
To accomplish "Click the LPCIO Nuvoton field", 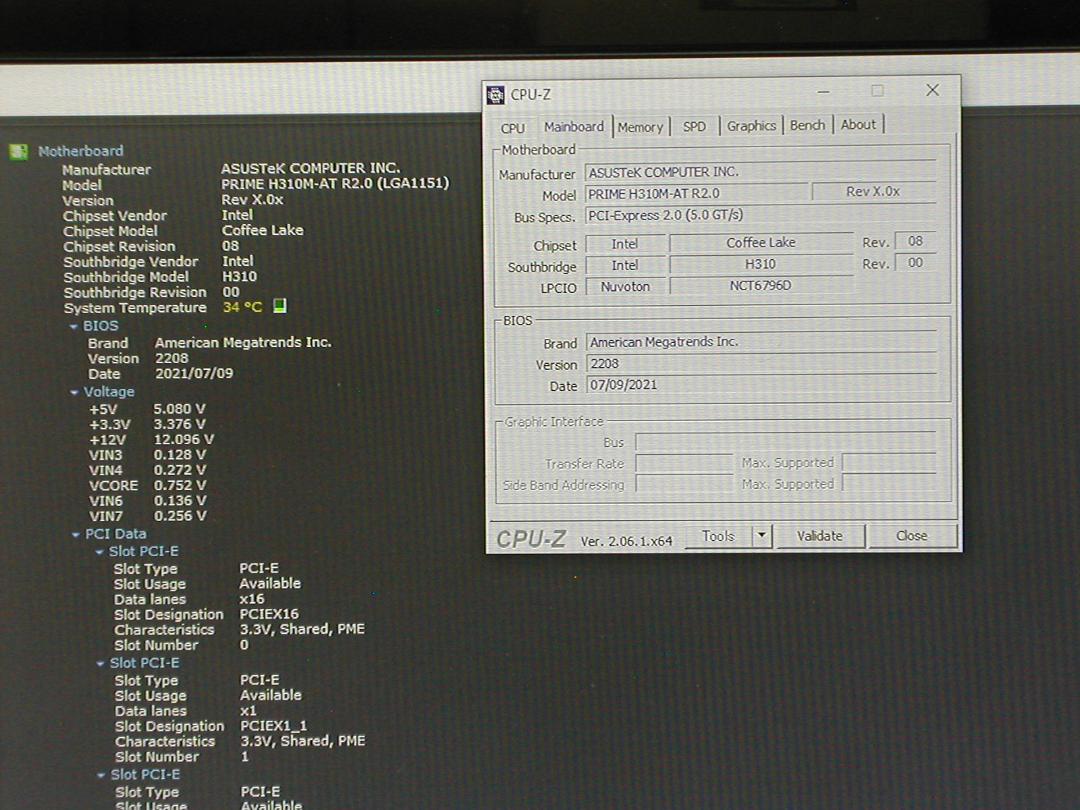I will pos(625,287).
